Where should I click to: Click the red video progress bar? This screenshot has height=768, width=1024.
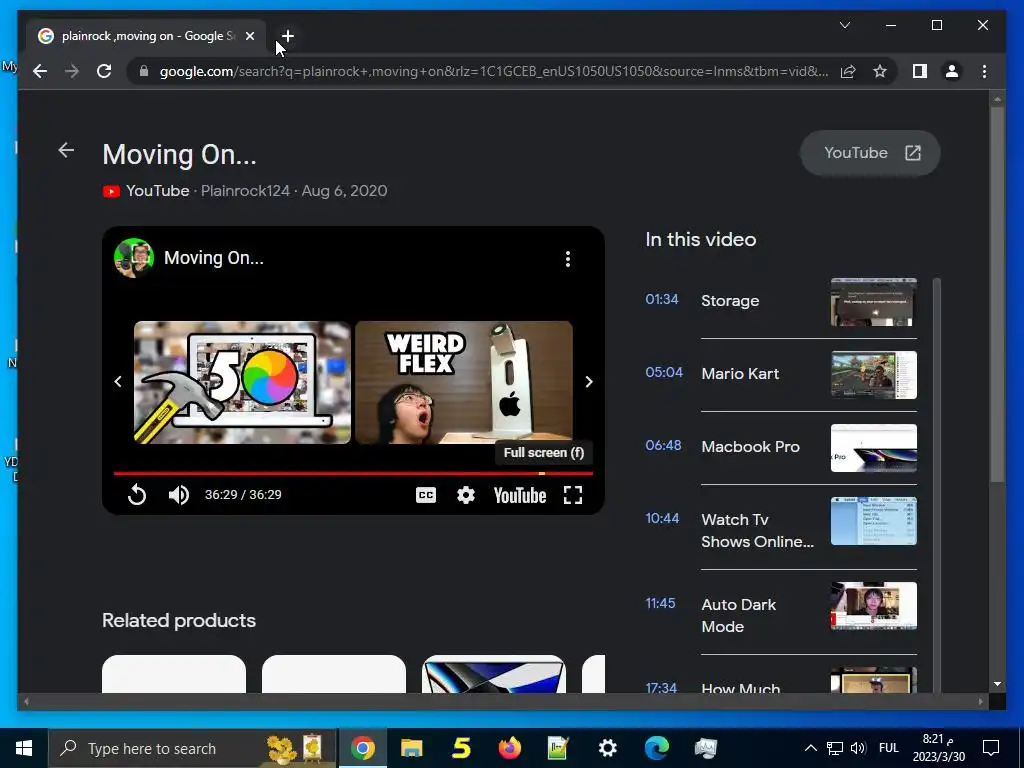pos(353,473)
